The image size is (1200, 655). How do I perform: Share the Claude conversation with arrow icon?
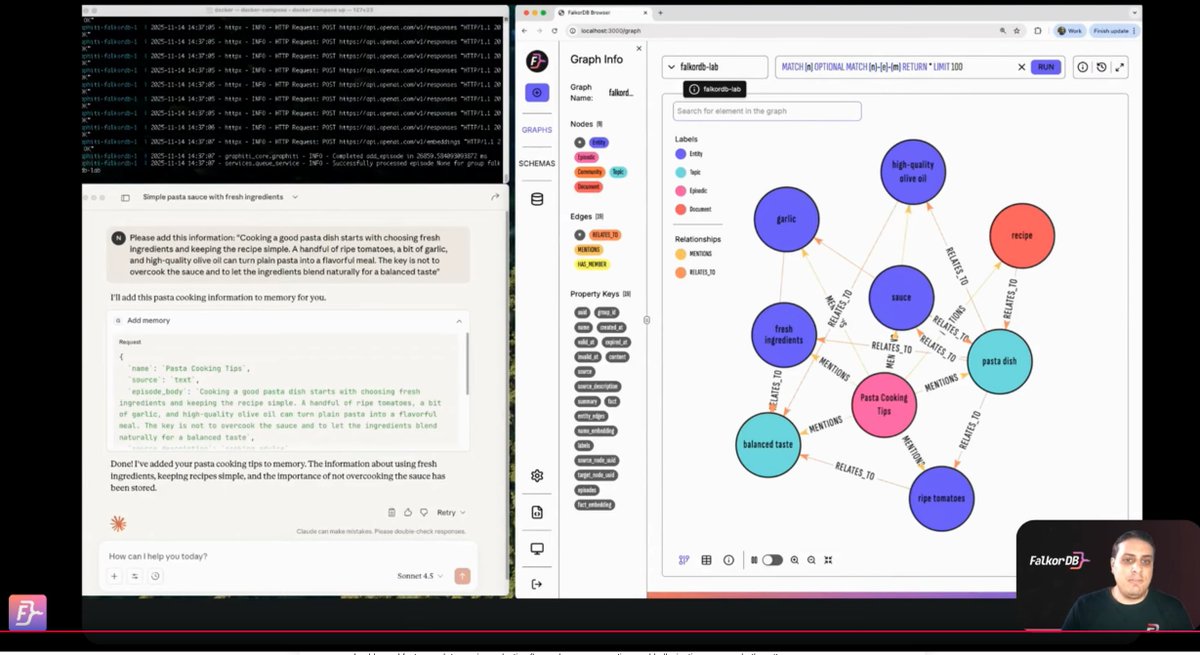[495, 198]
